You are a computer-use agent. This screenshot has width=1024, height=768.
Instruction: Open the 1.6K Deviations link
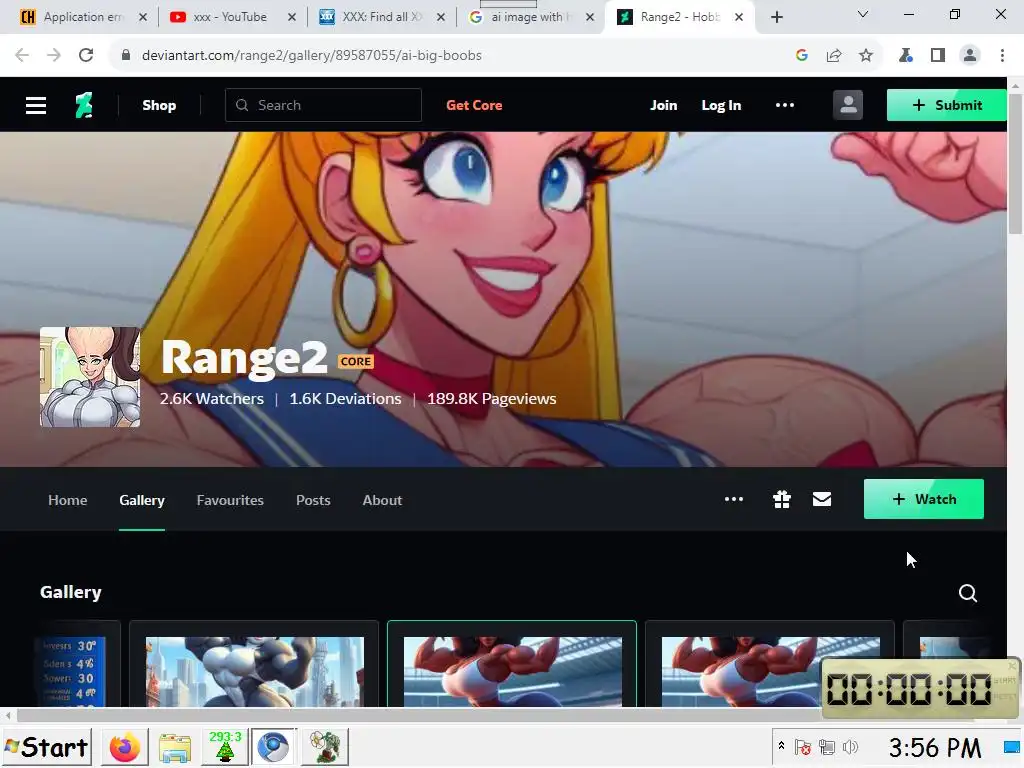[345, 398]
